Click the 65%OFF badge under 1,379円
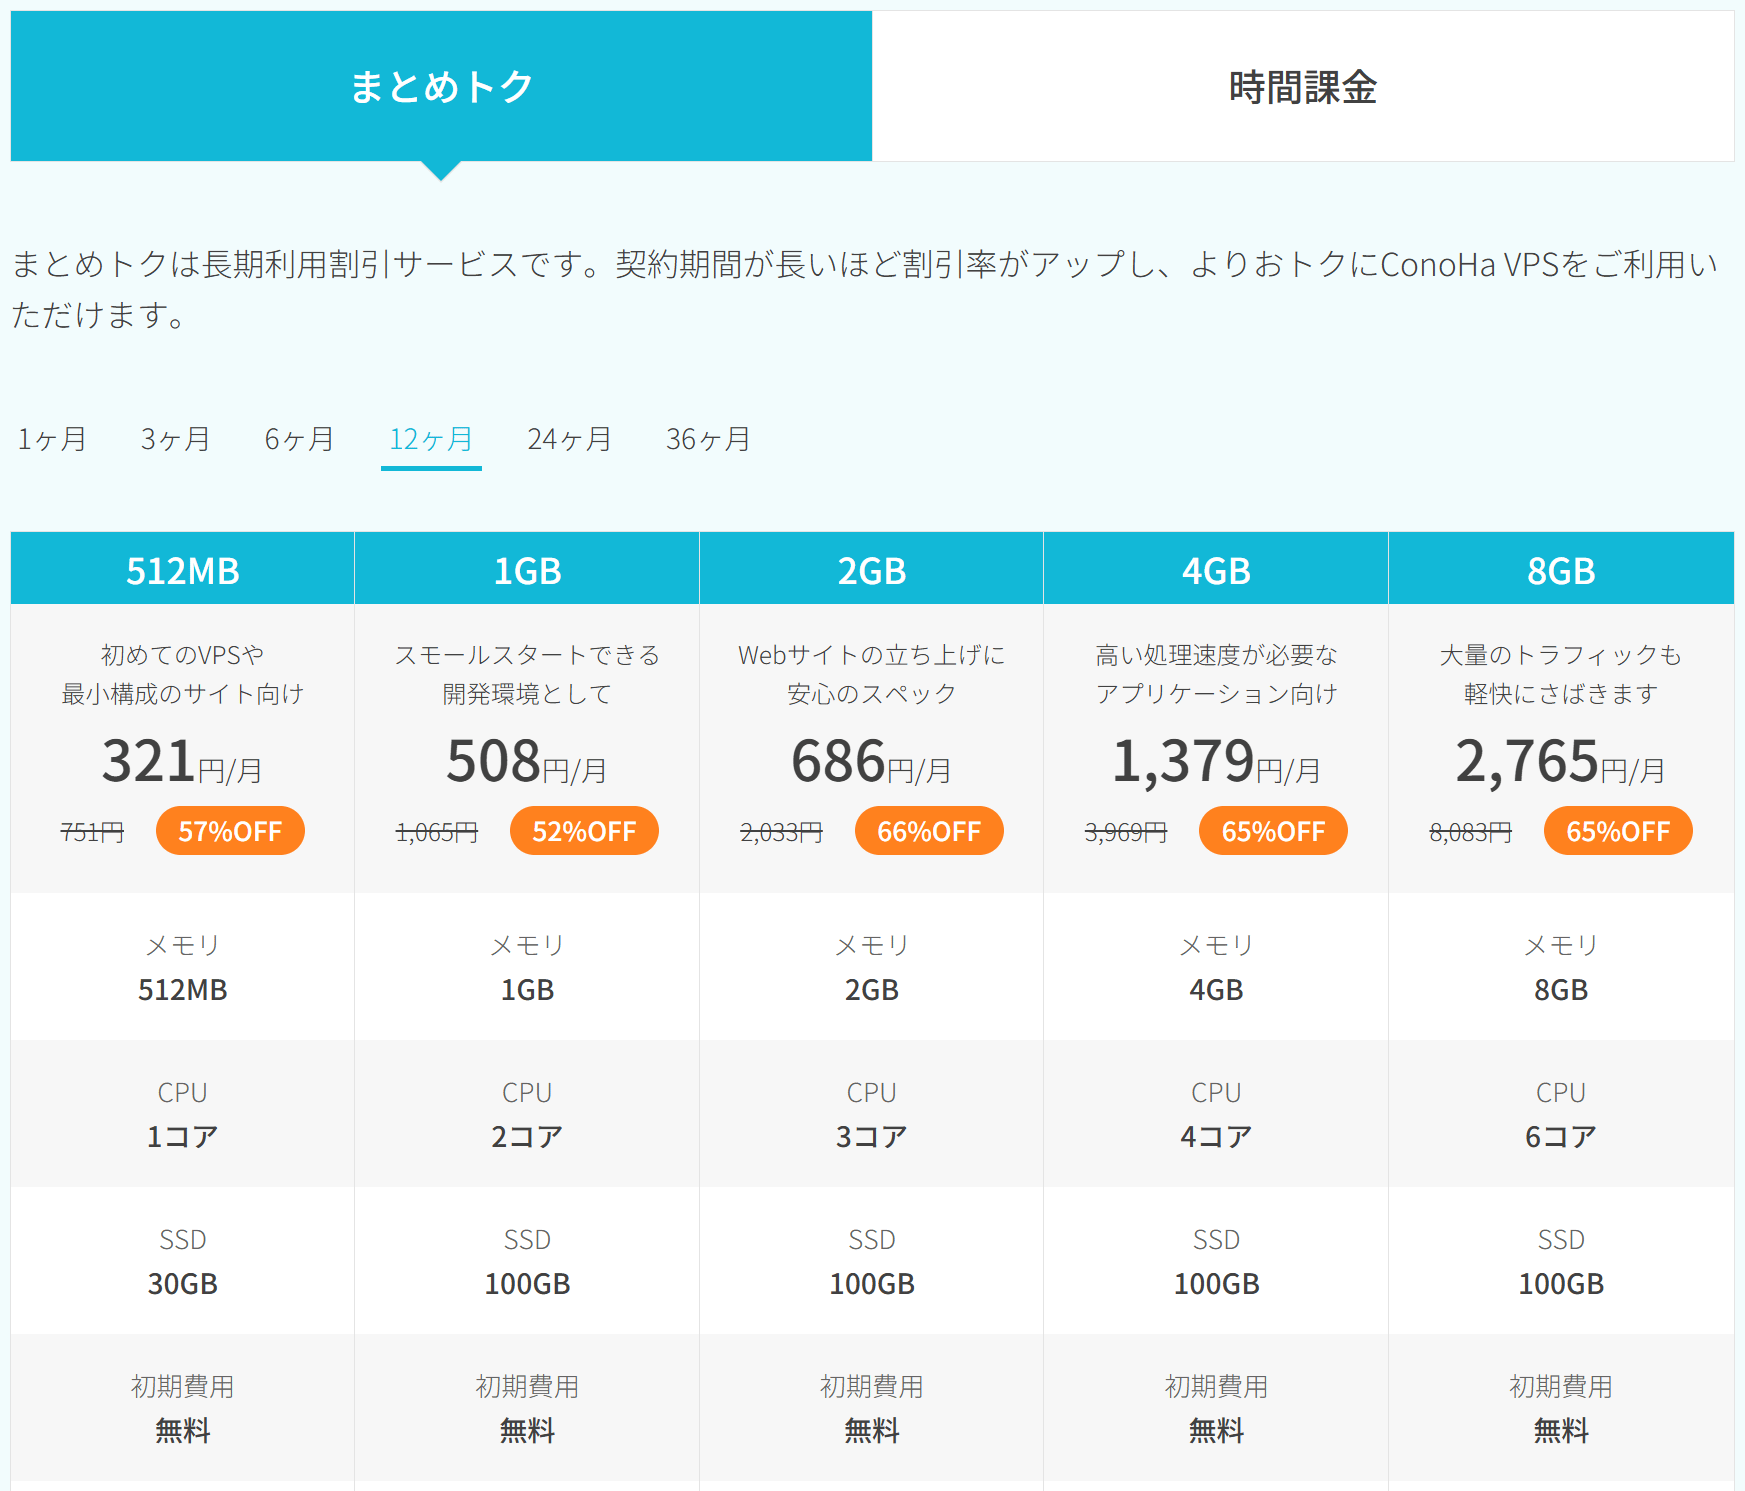Viewport: 1745px width, 1491px height. 1273,831
